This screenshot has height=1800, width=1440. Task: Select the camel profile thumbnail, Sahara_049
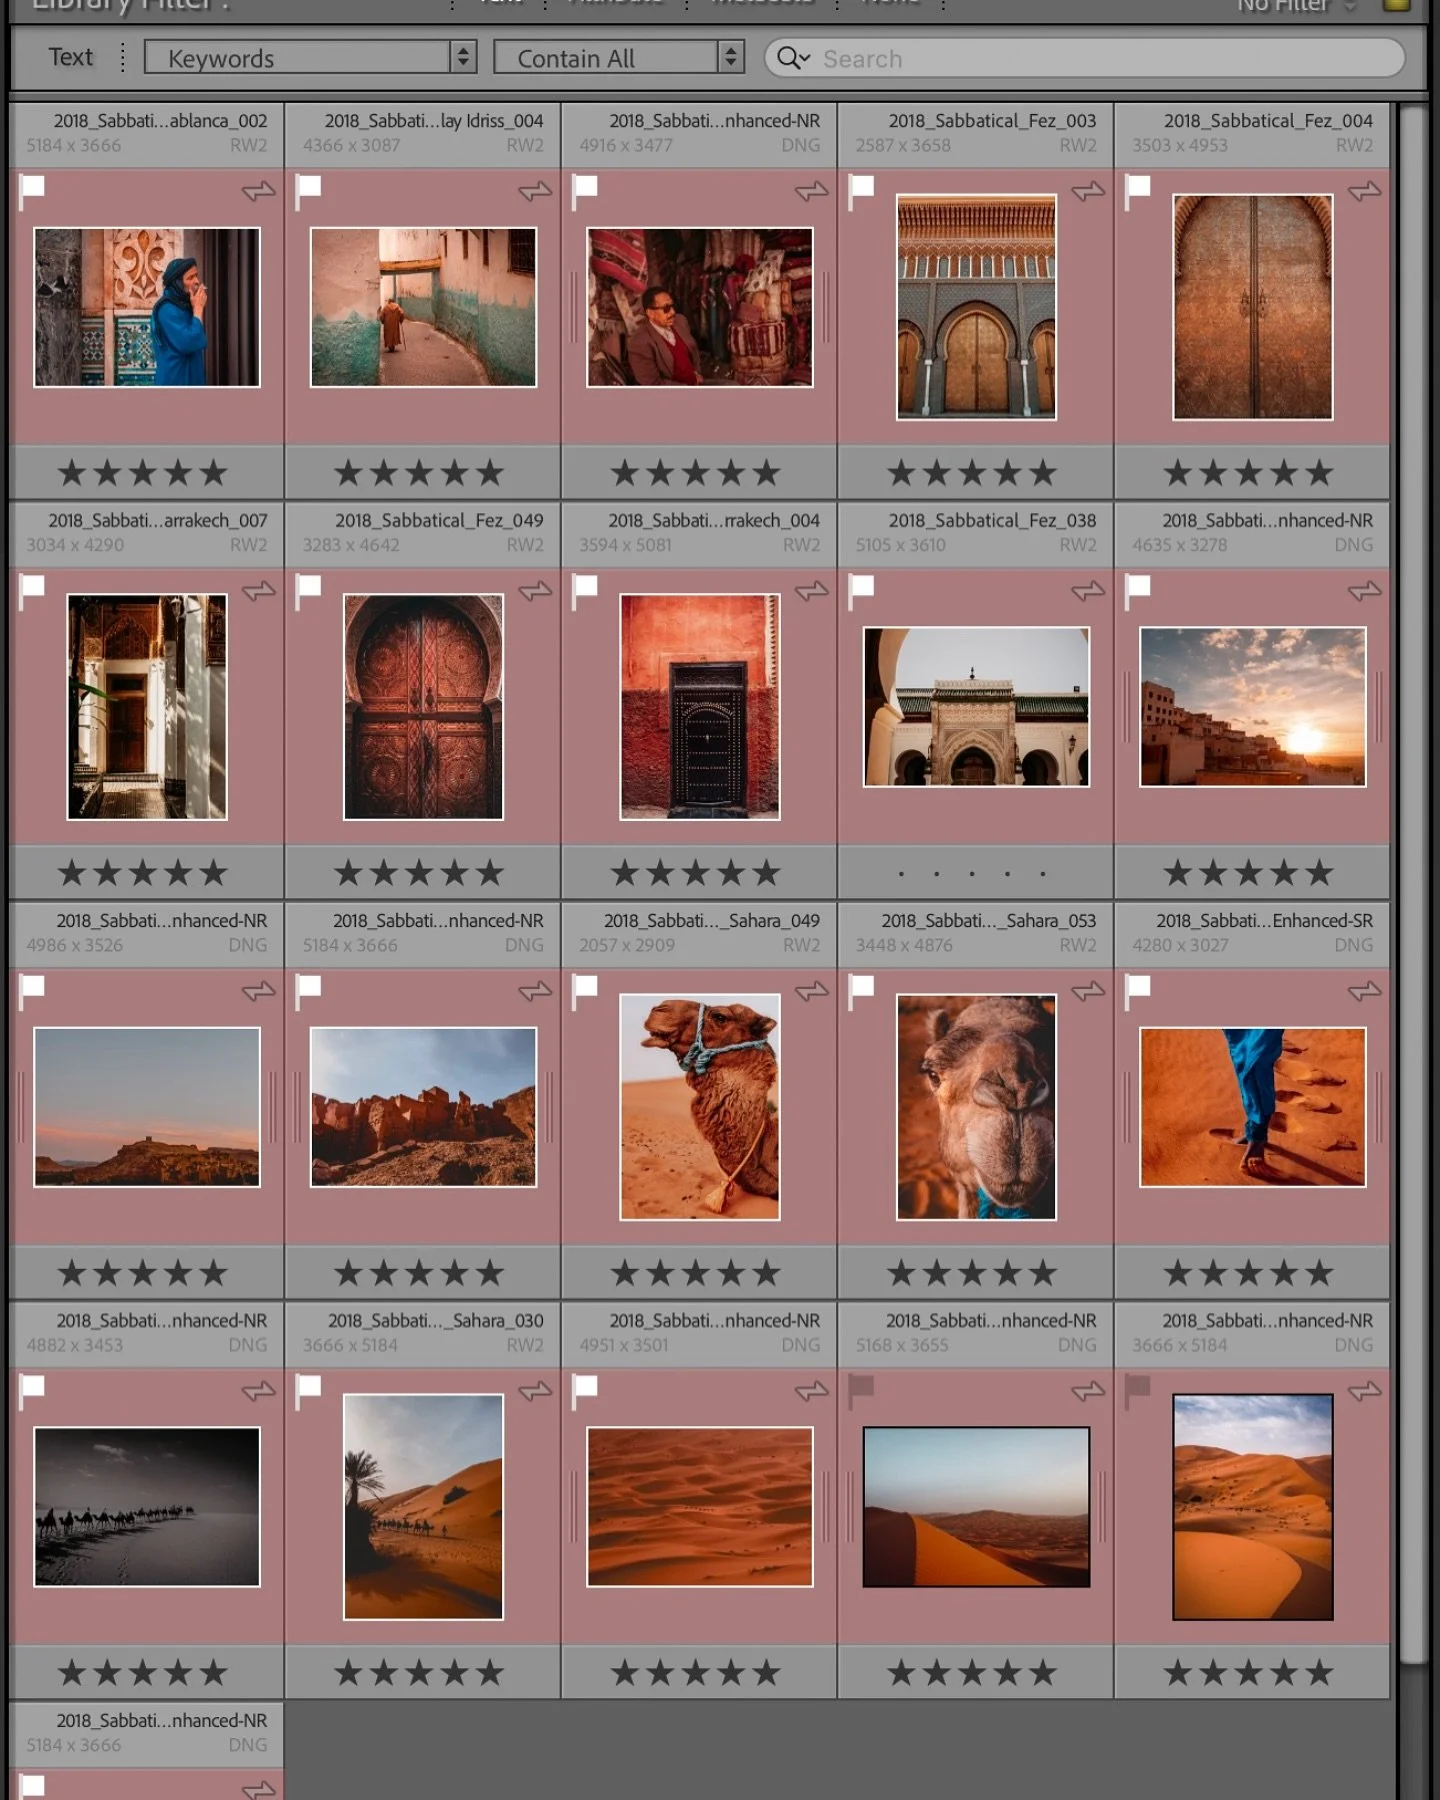[700, 1107]
